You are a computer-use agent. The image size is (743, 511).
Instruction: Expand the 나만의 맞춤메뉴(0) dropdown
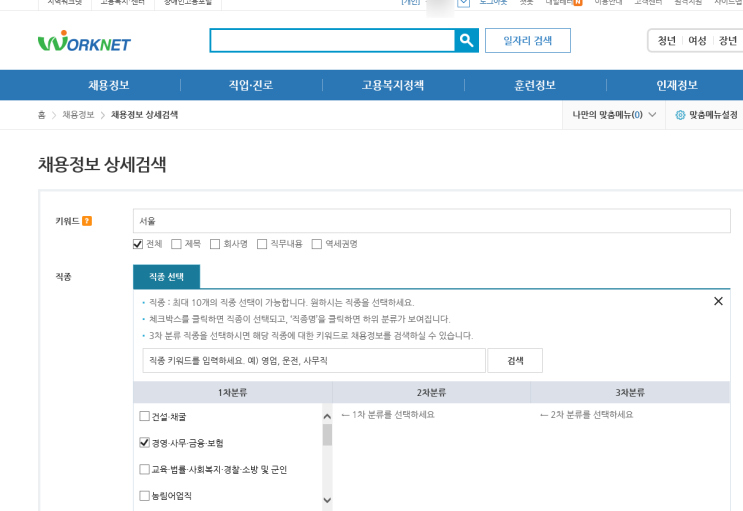point(614,115)
